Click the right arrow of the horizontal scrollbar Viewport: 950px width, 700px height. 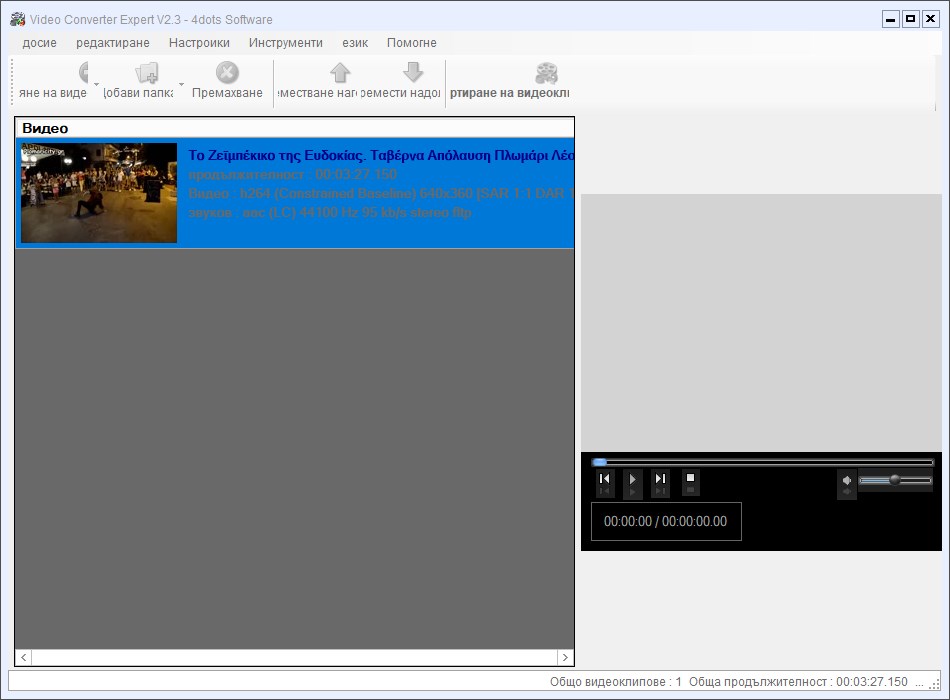[x=565, y=657]
